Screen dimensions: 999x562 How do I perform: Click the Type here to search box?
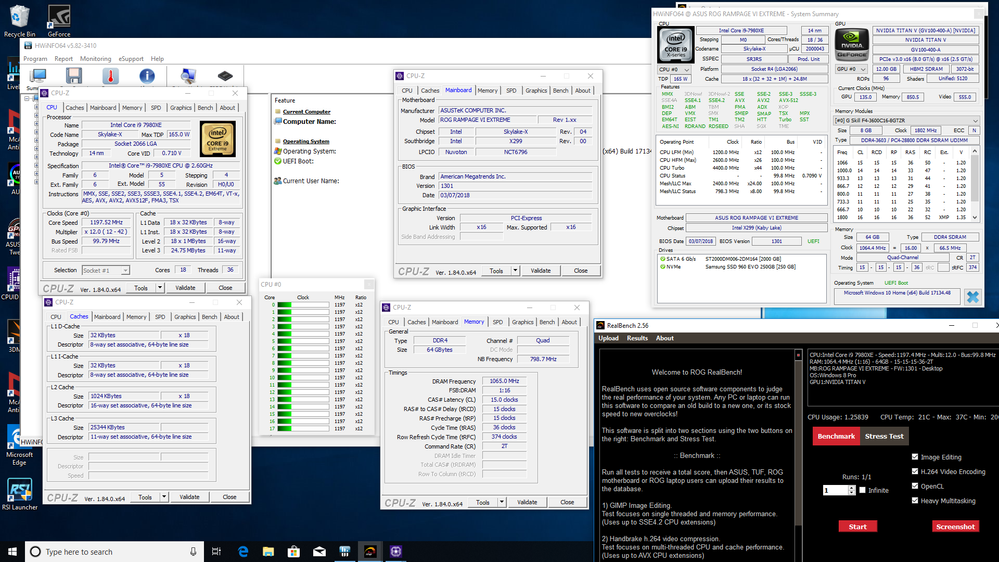click(x=115, y=552)
